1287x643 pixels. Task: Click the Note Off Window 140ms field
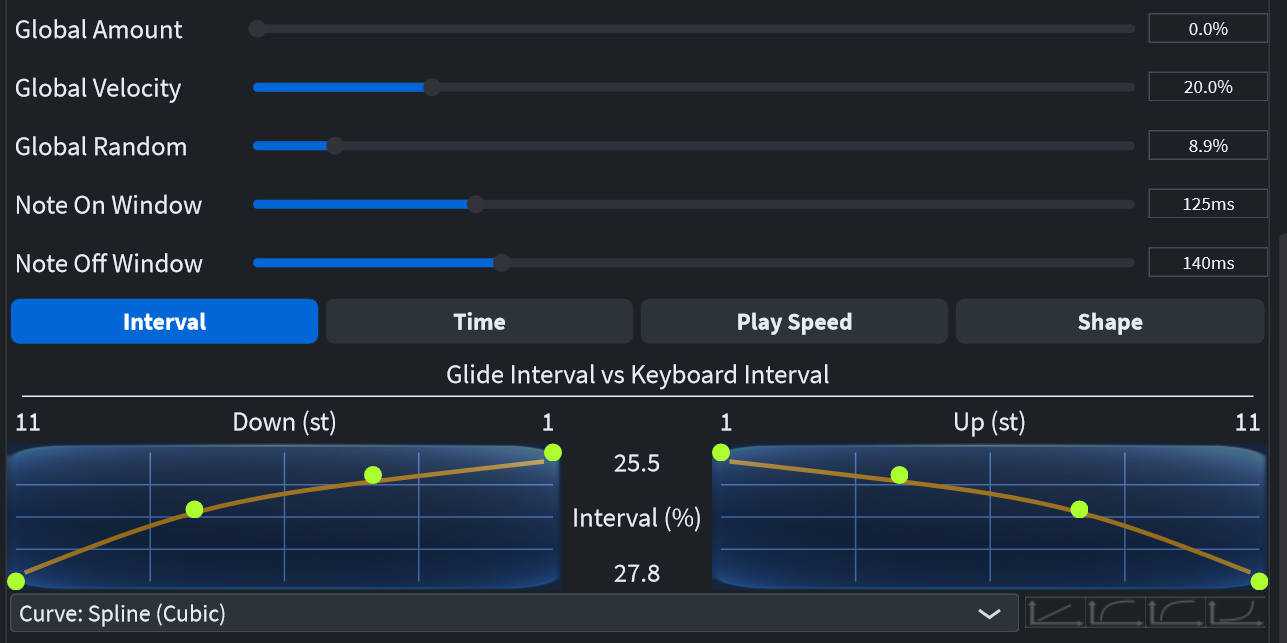tap(1207, 263)
